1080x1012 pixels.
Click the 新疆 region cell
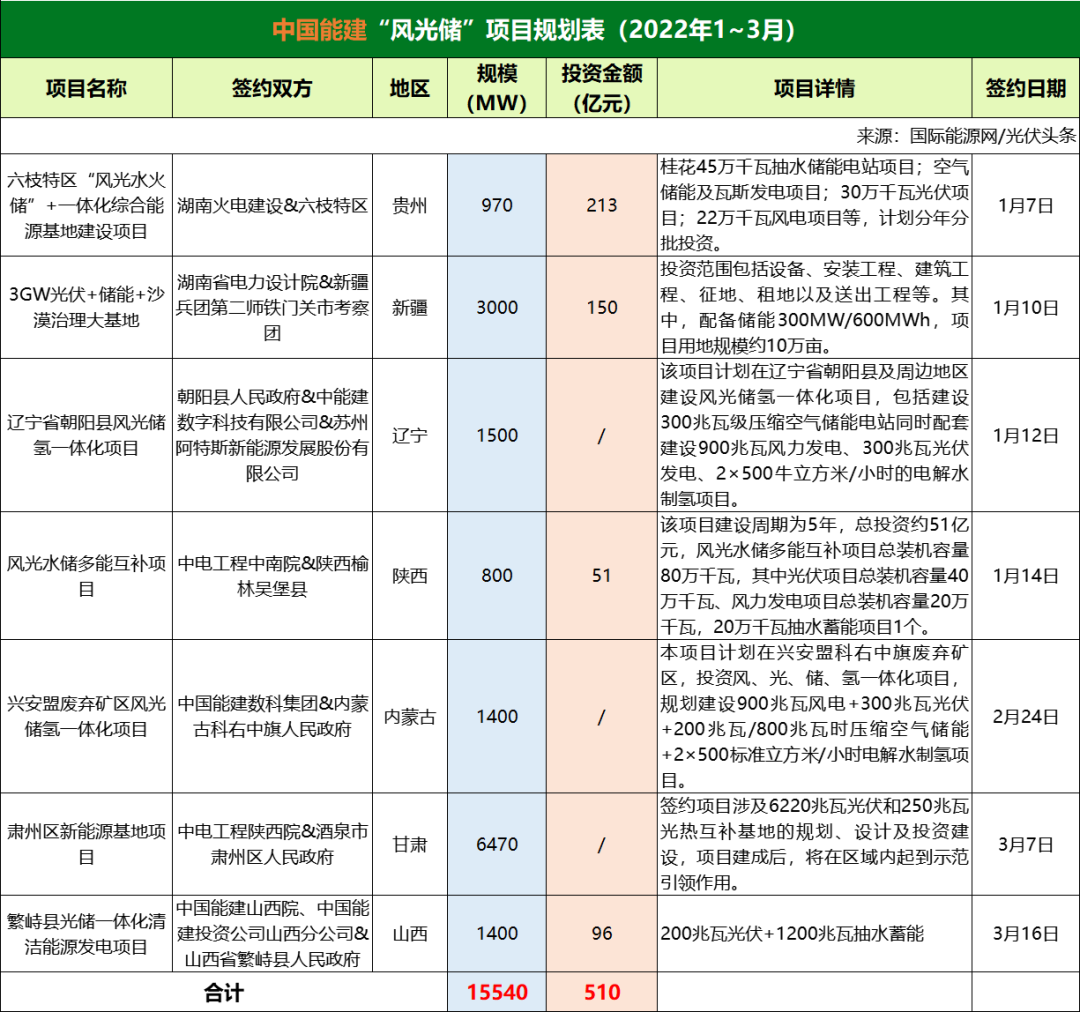[409, 307]
